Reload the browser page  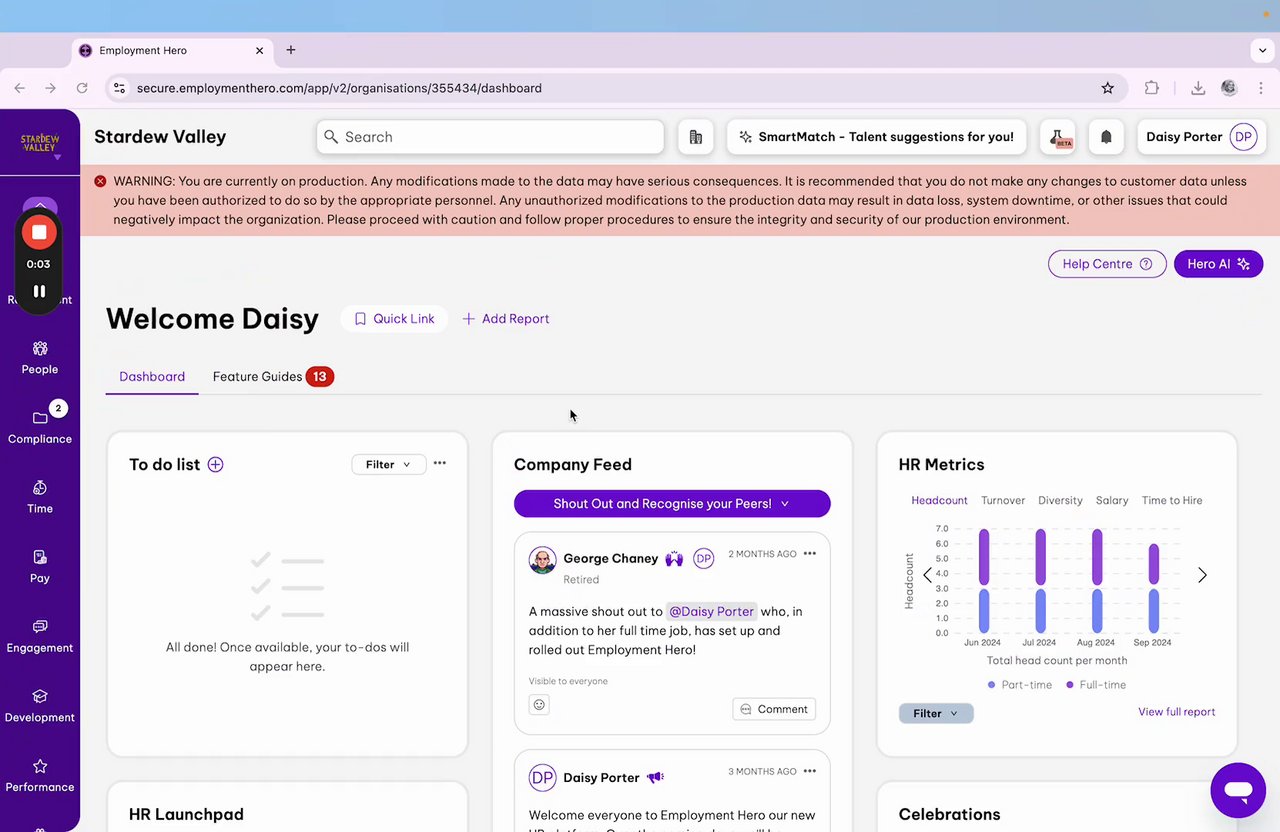tap(82, 88)
